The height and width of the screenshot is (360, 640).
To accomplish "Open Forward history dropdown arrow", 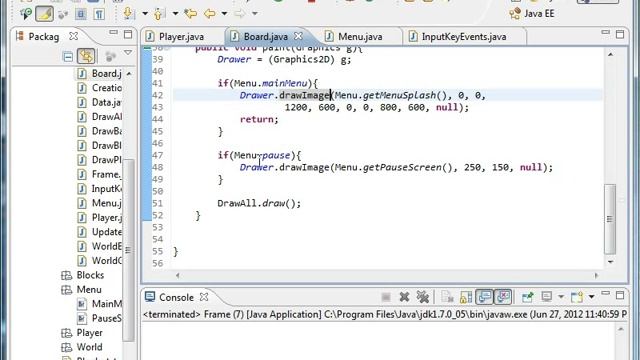I will click(x=255, y=14).
